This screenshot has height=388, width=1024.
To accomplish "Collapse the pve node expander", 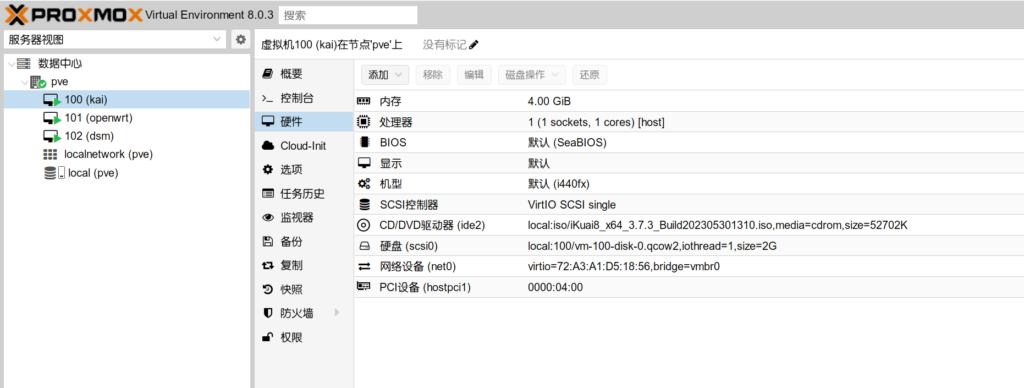I will (24, 82).
